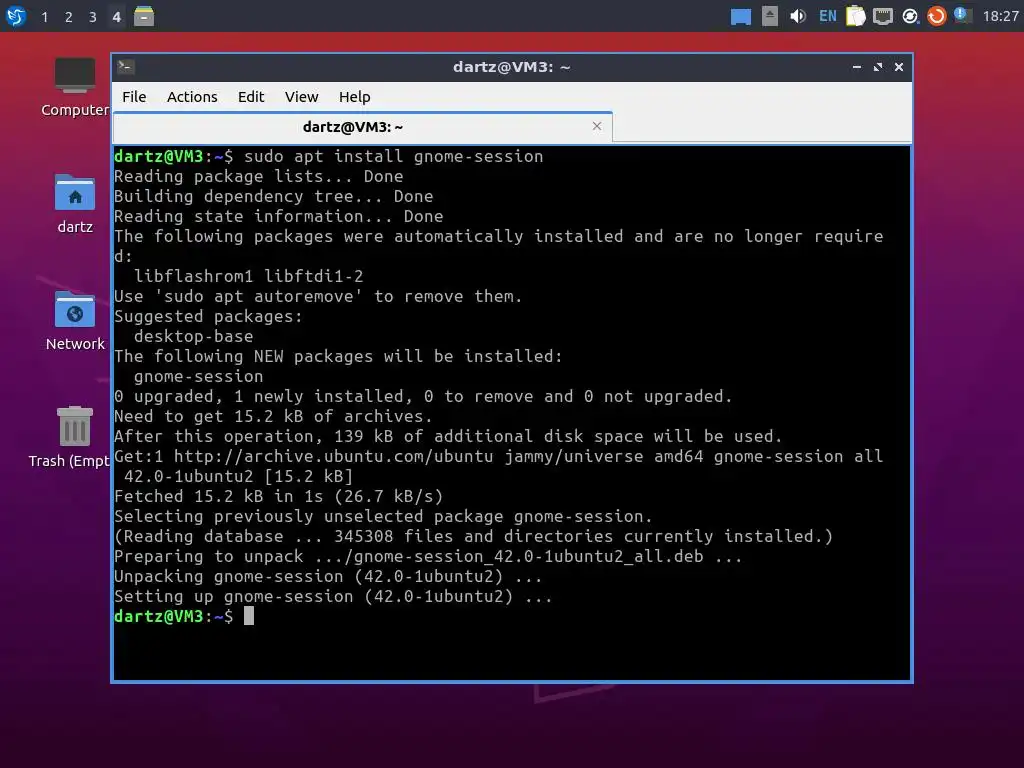Minimize the terminal window
Screen dimensions: 1024x768
click(x=857, y=67)
